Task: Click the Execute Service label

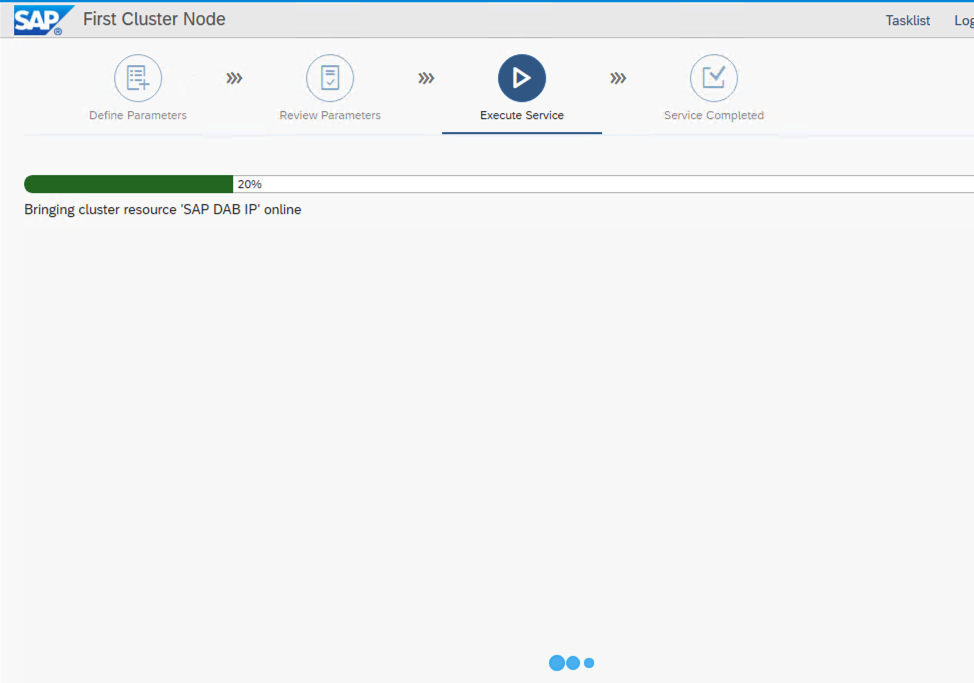Action: pos(522,115)
